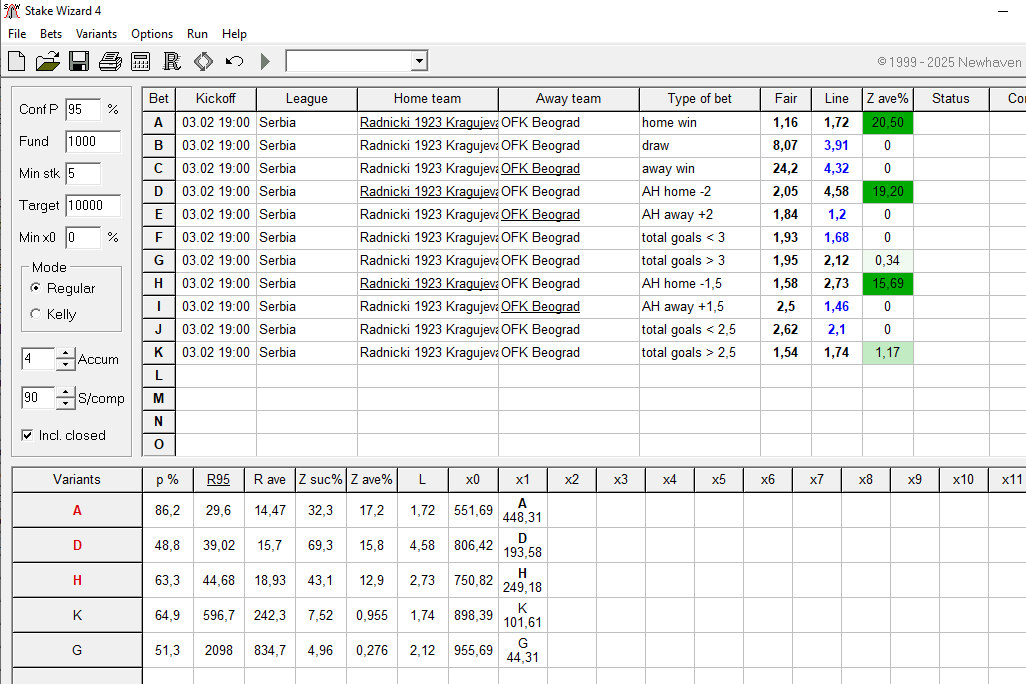Click the Conf P input field
1026x684 pixels.
point(83,109)
